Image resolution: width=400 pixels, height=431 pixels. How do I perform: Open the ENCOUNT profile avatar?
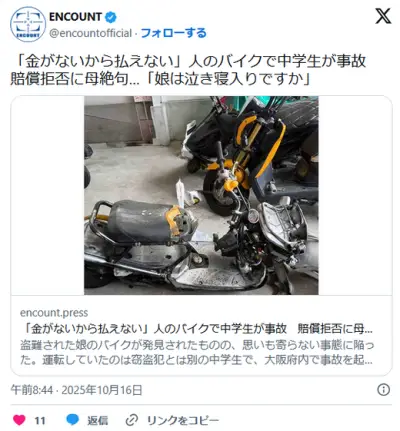(x=28, y=24)
